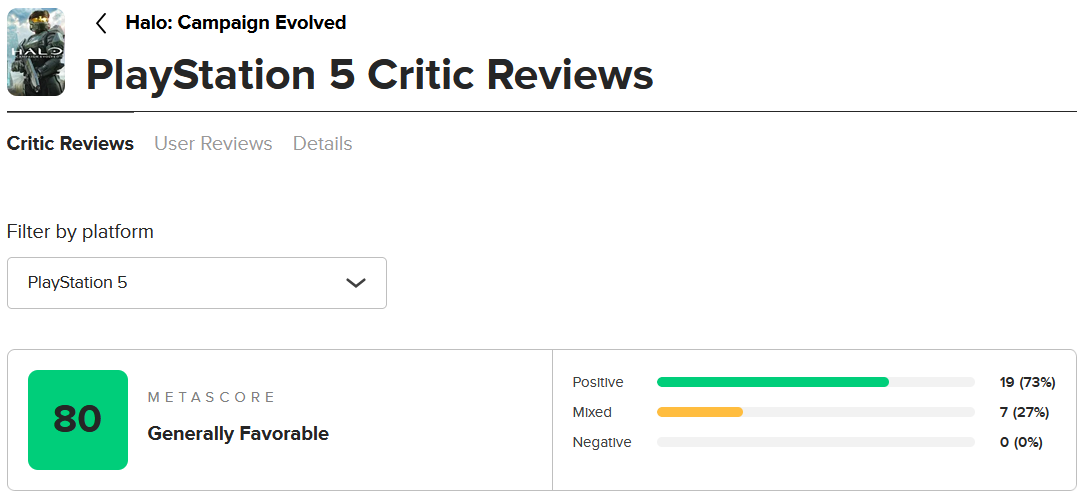Open the Details tab
Viewport: 1085px width, 494px height.
point(322,143)
